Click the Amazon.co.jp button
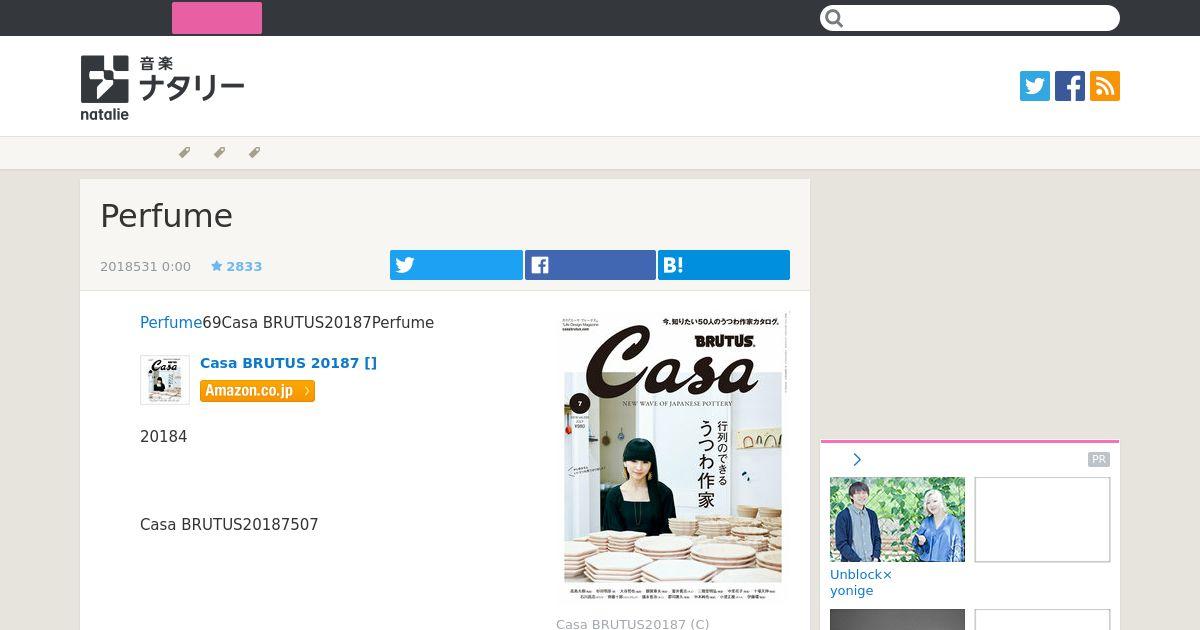Image resolution: width=1200 pixels, height=630 pixels. point(257,391)
